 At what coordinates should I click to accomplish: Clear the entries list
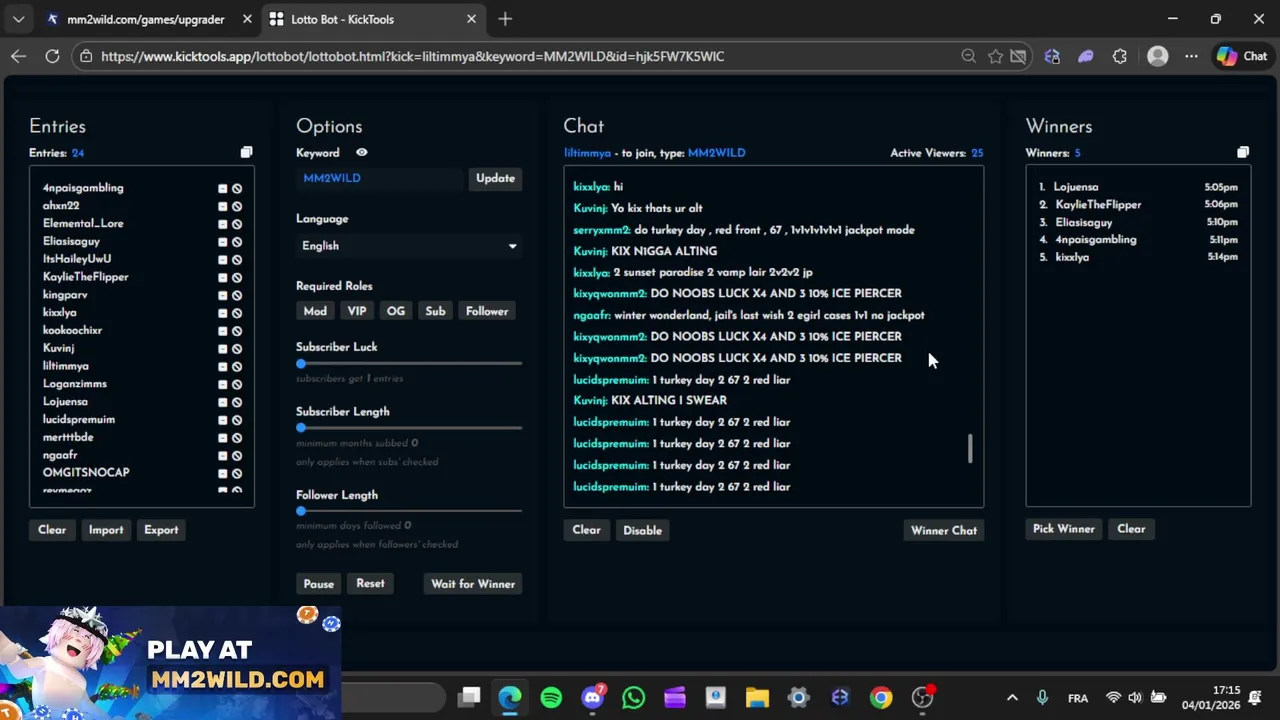[52, 530]
